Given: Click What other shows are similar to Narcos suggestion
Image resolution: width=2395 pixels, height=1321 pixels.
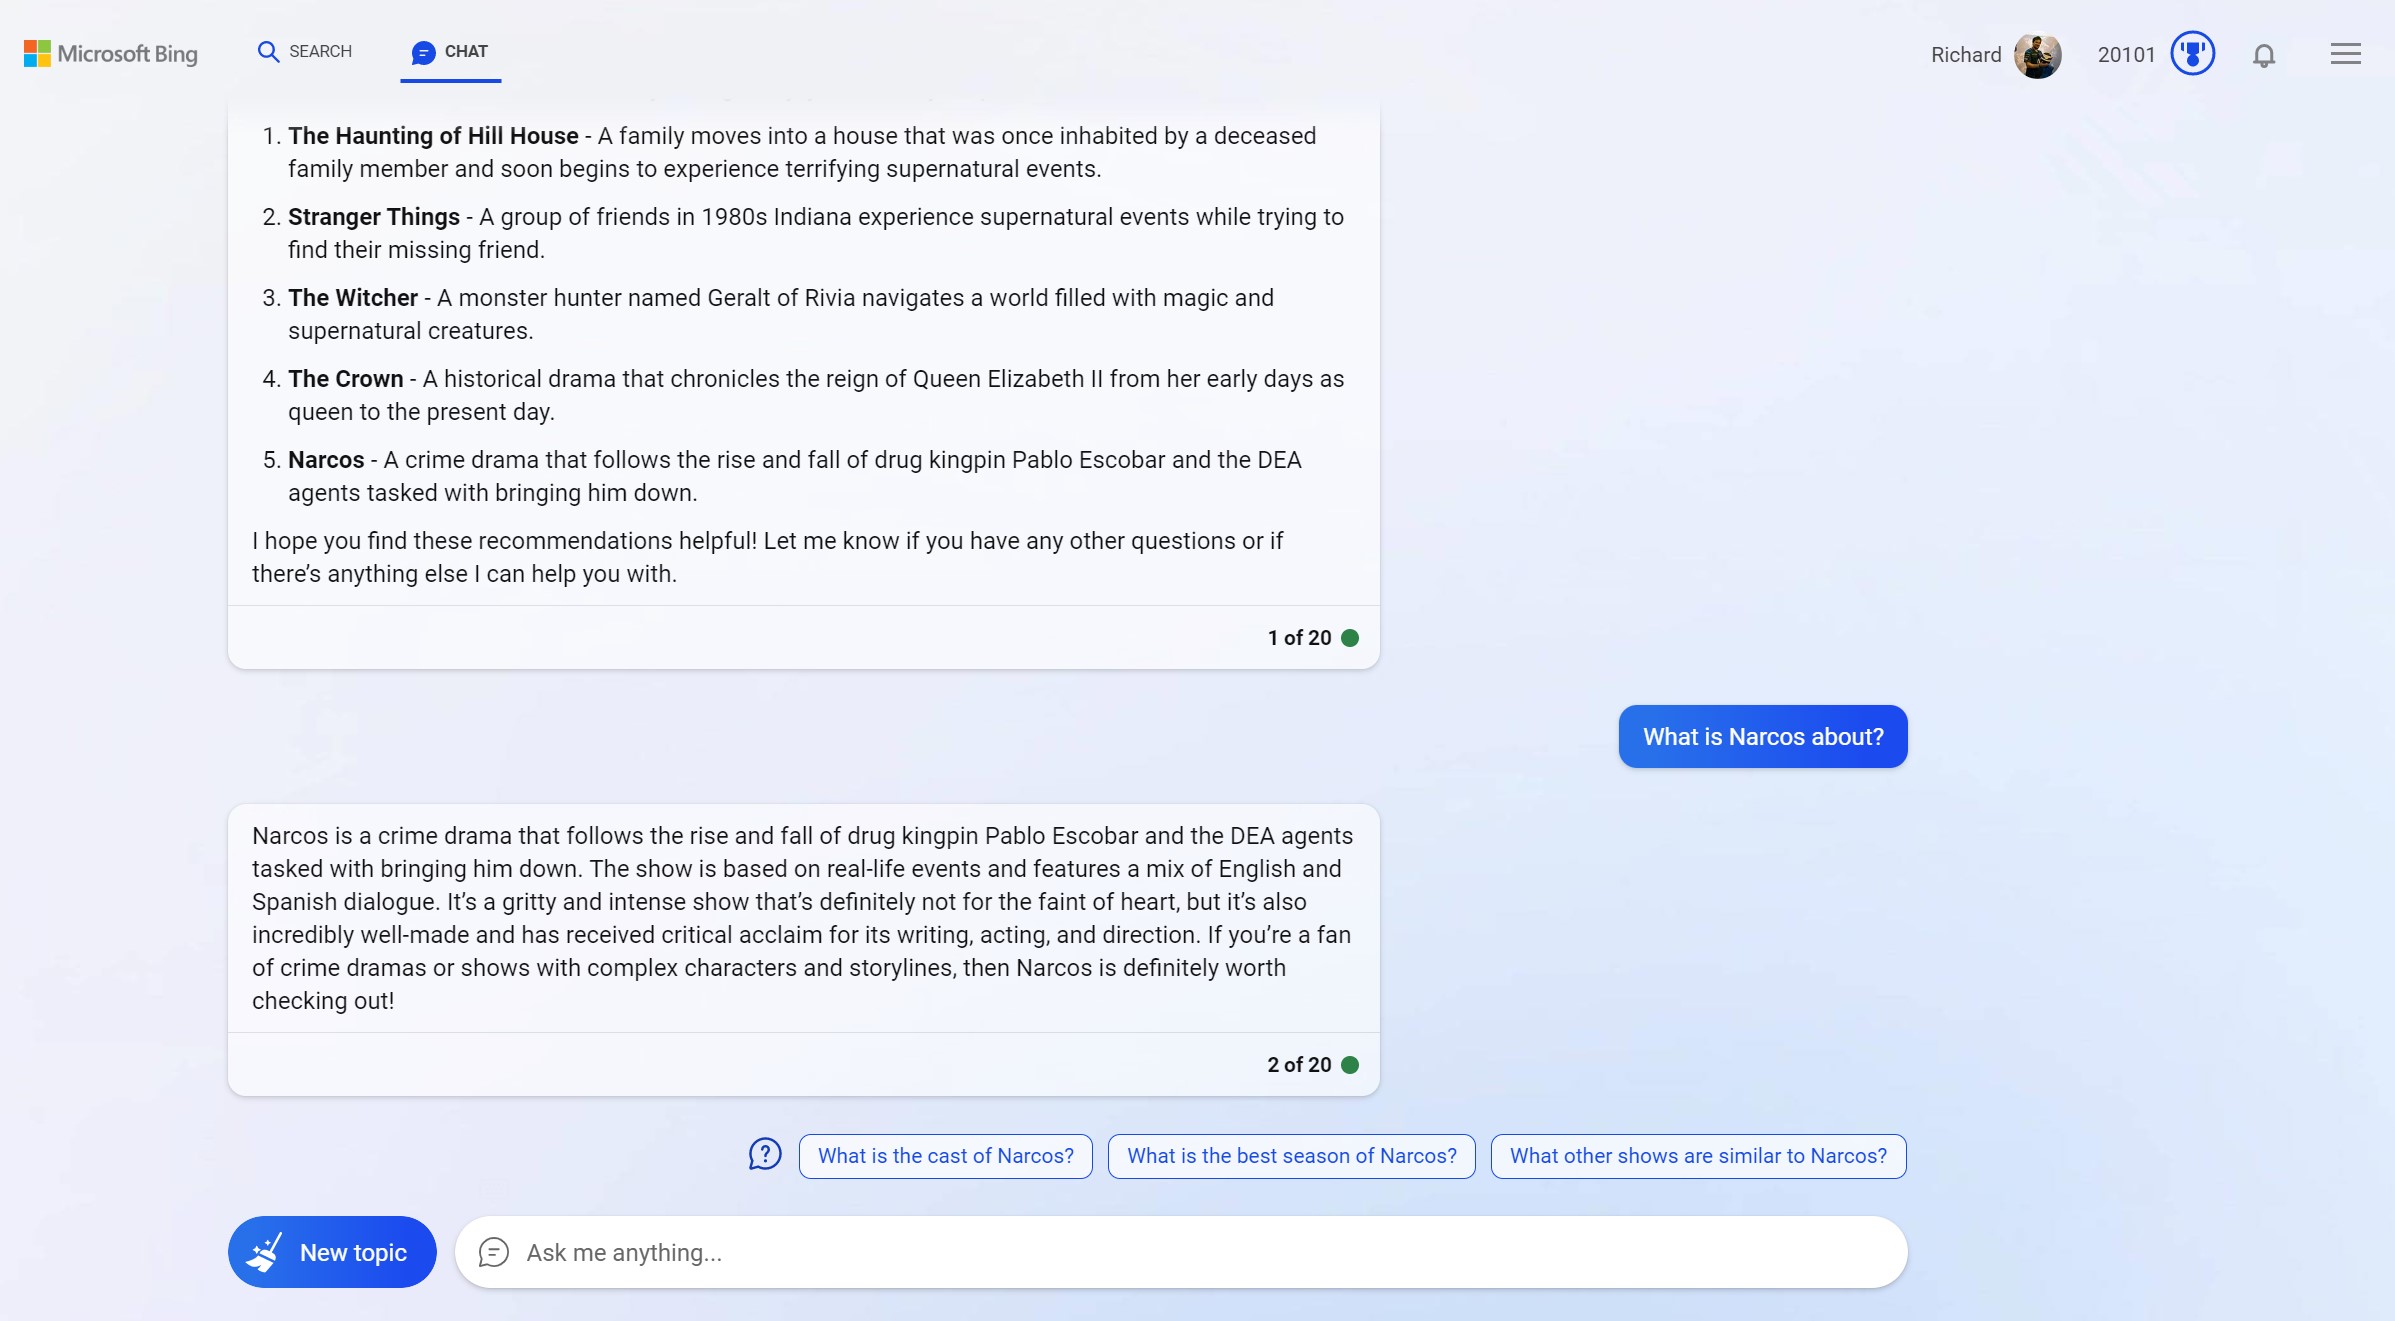Looking at the screenshot, I should coord(1697,1155).
